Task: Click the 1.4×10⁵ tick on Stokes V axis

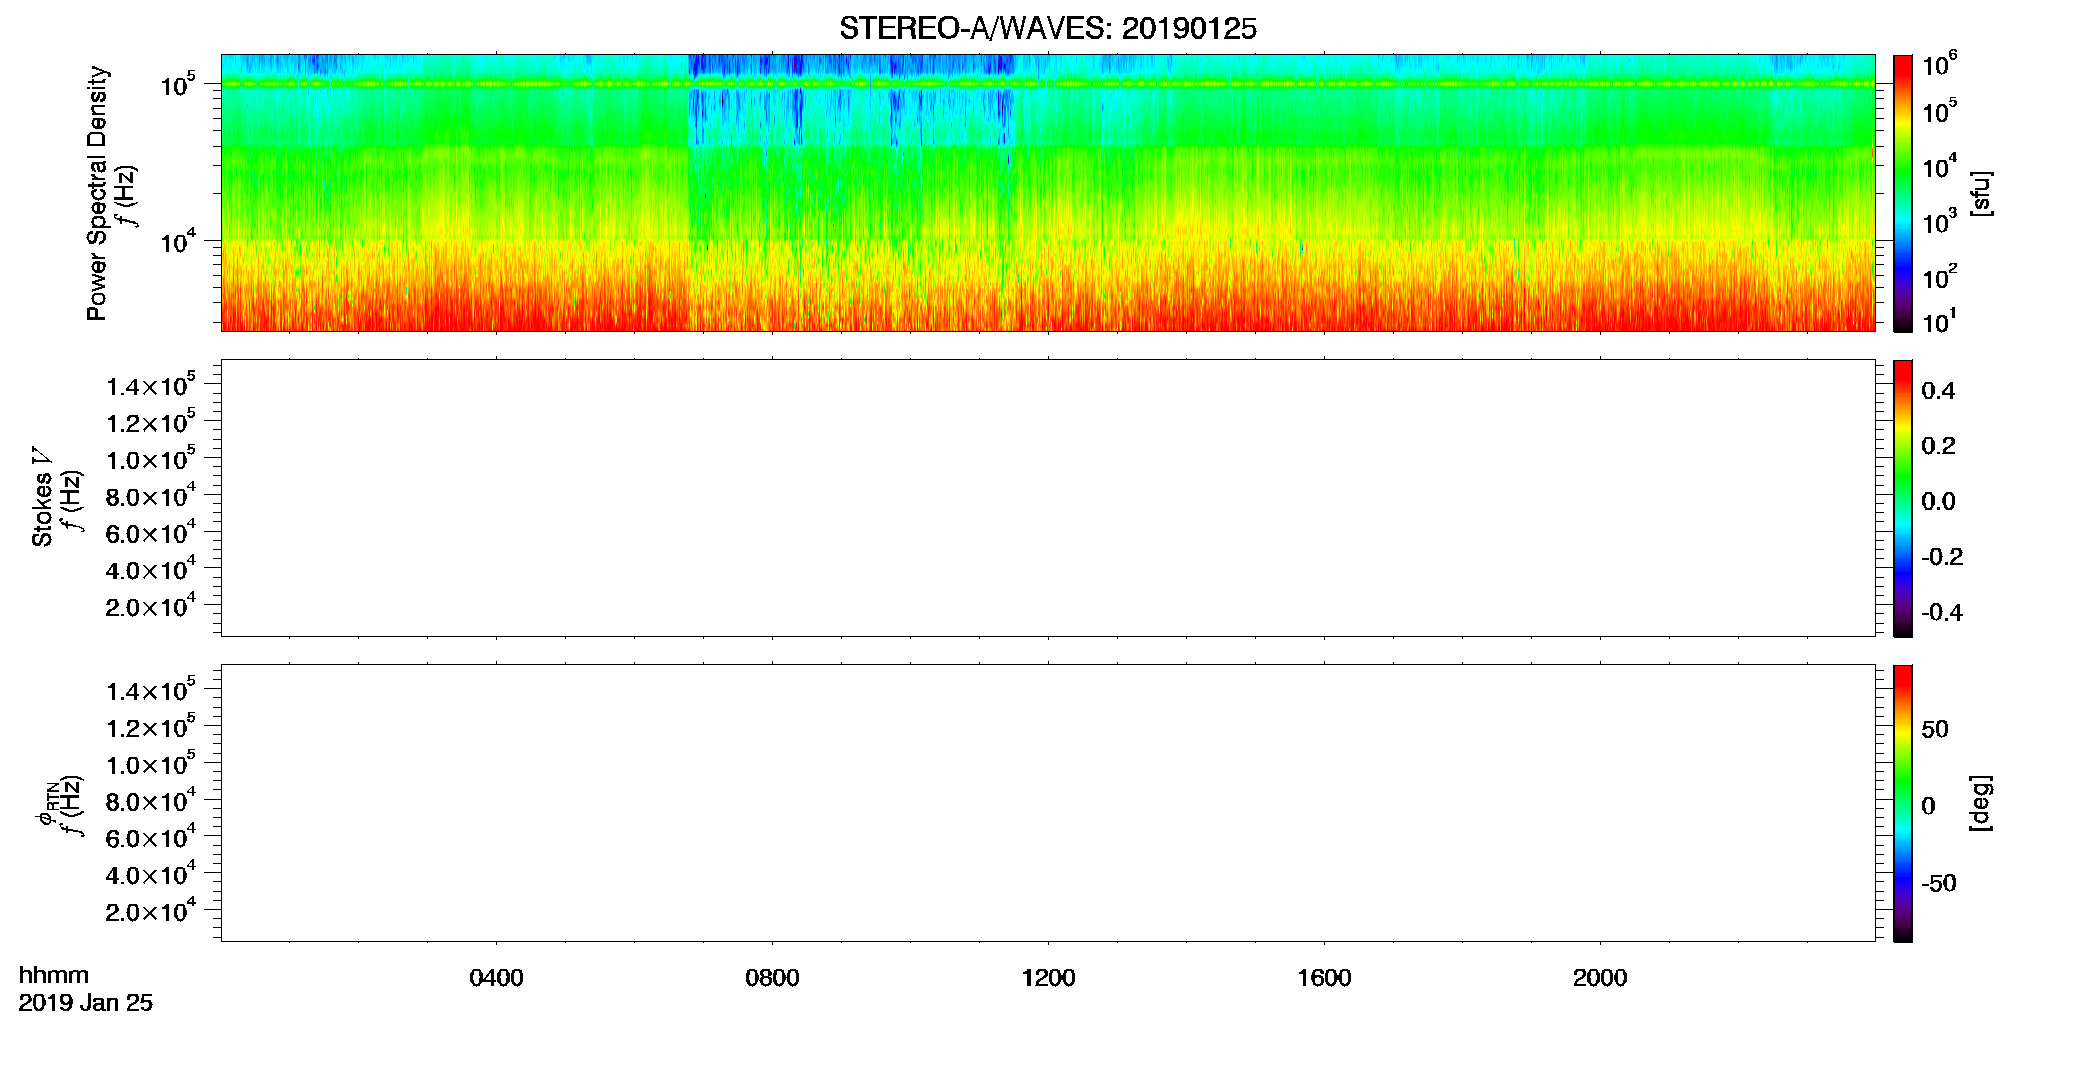Action: click(x=151, y=385)
